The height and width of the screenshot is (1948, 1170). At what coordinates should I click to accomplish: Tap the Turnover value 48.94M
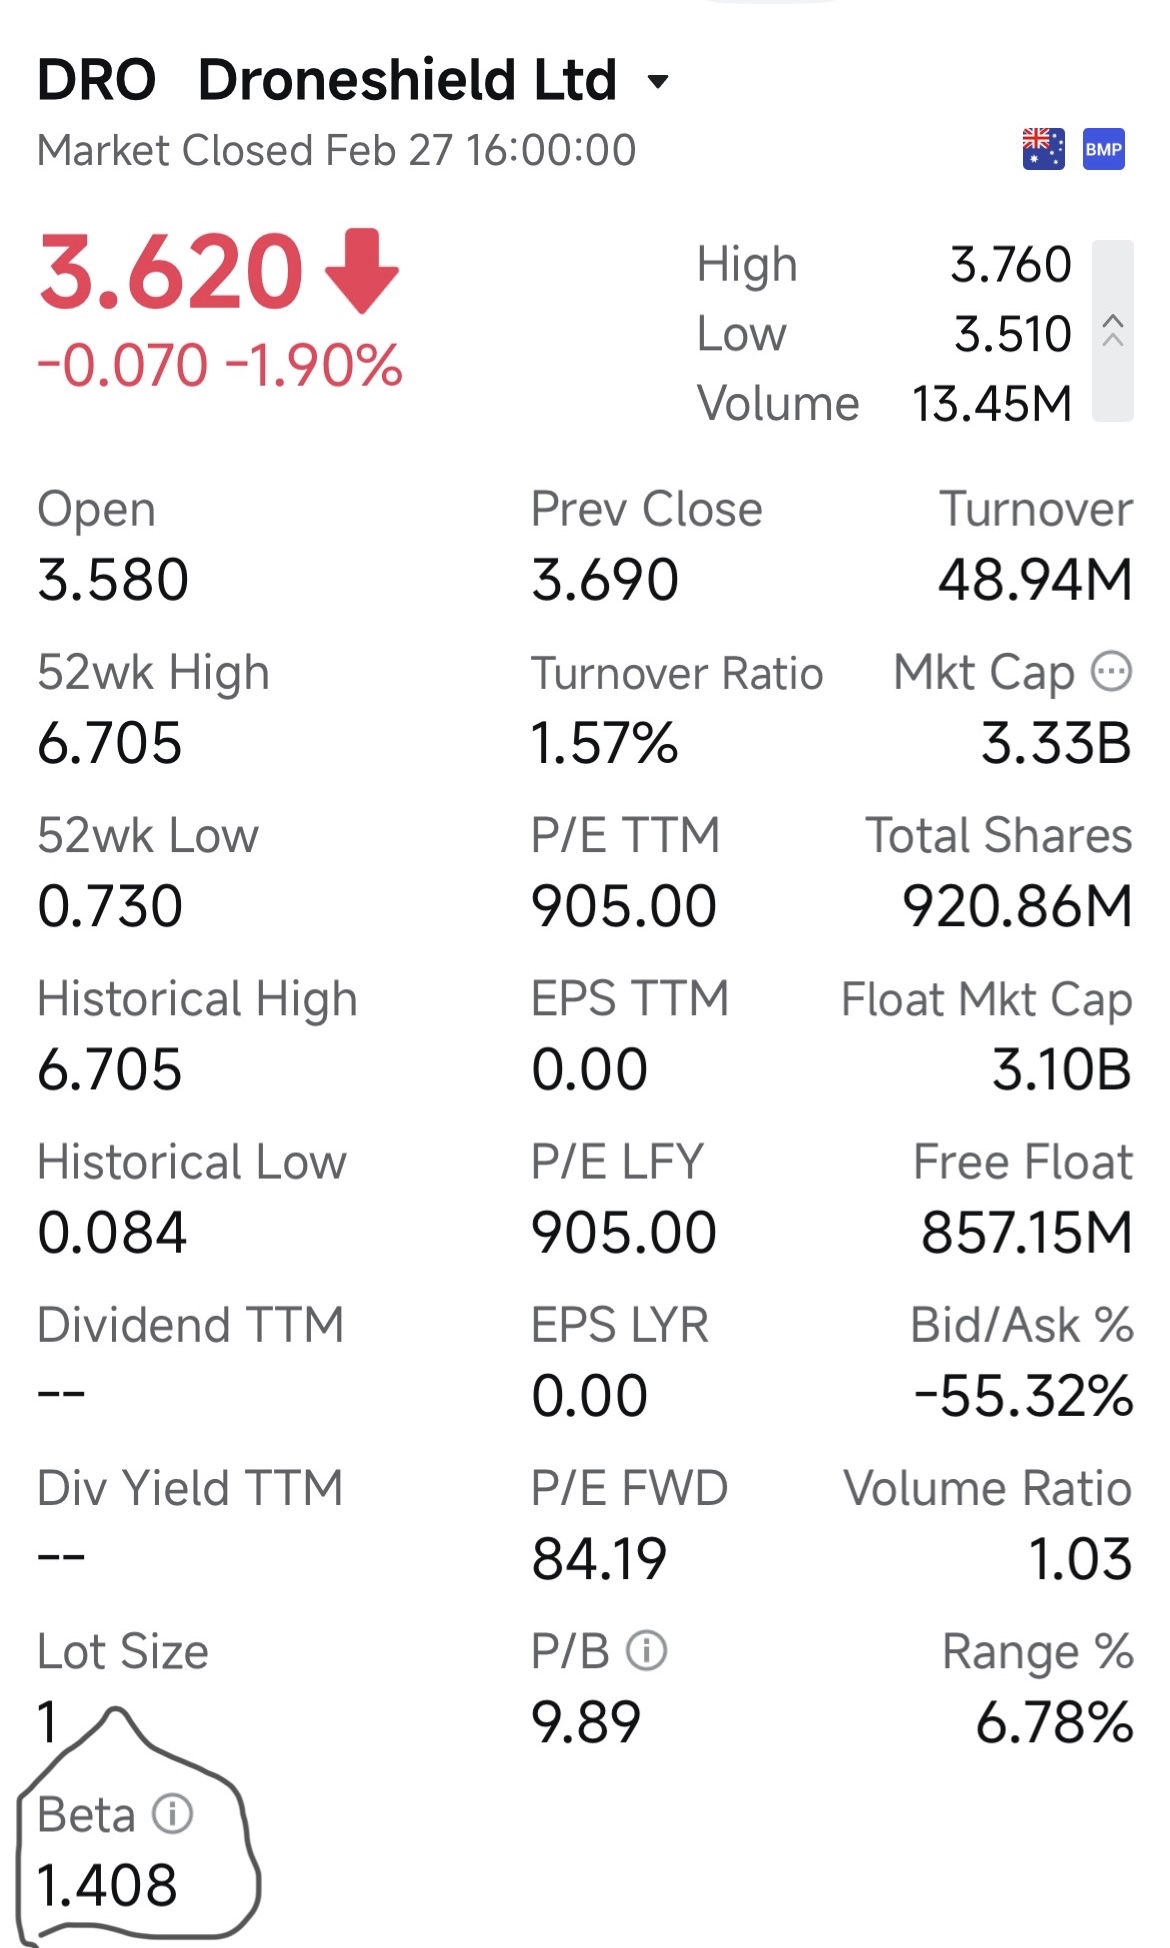(1035, 580)
